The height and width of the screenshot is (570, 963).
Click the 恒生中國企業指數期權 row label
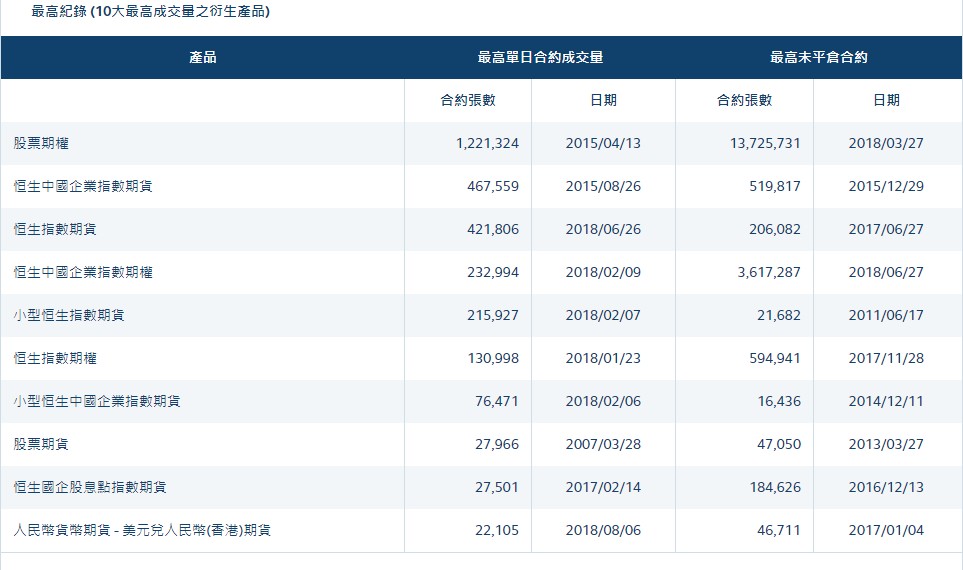point(83,272)
